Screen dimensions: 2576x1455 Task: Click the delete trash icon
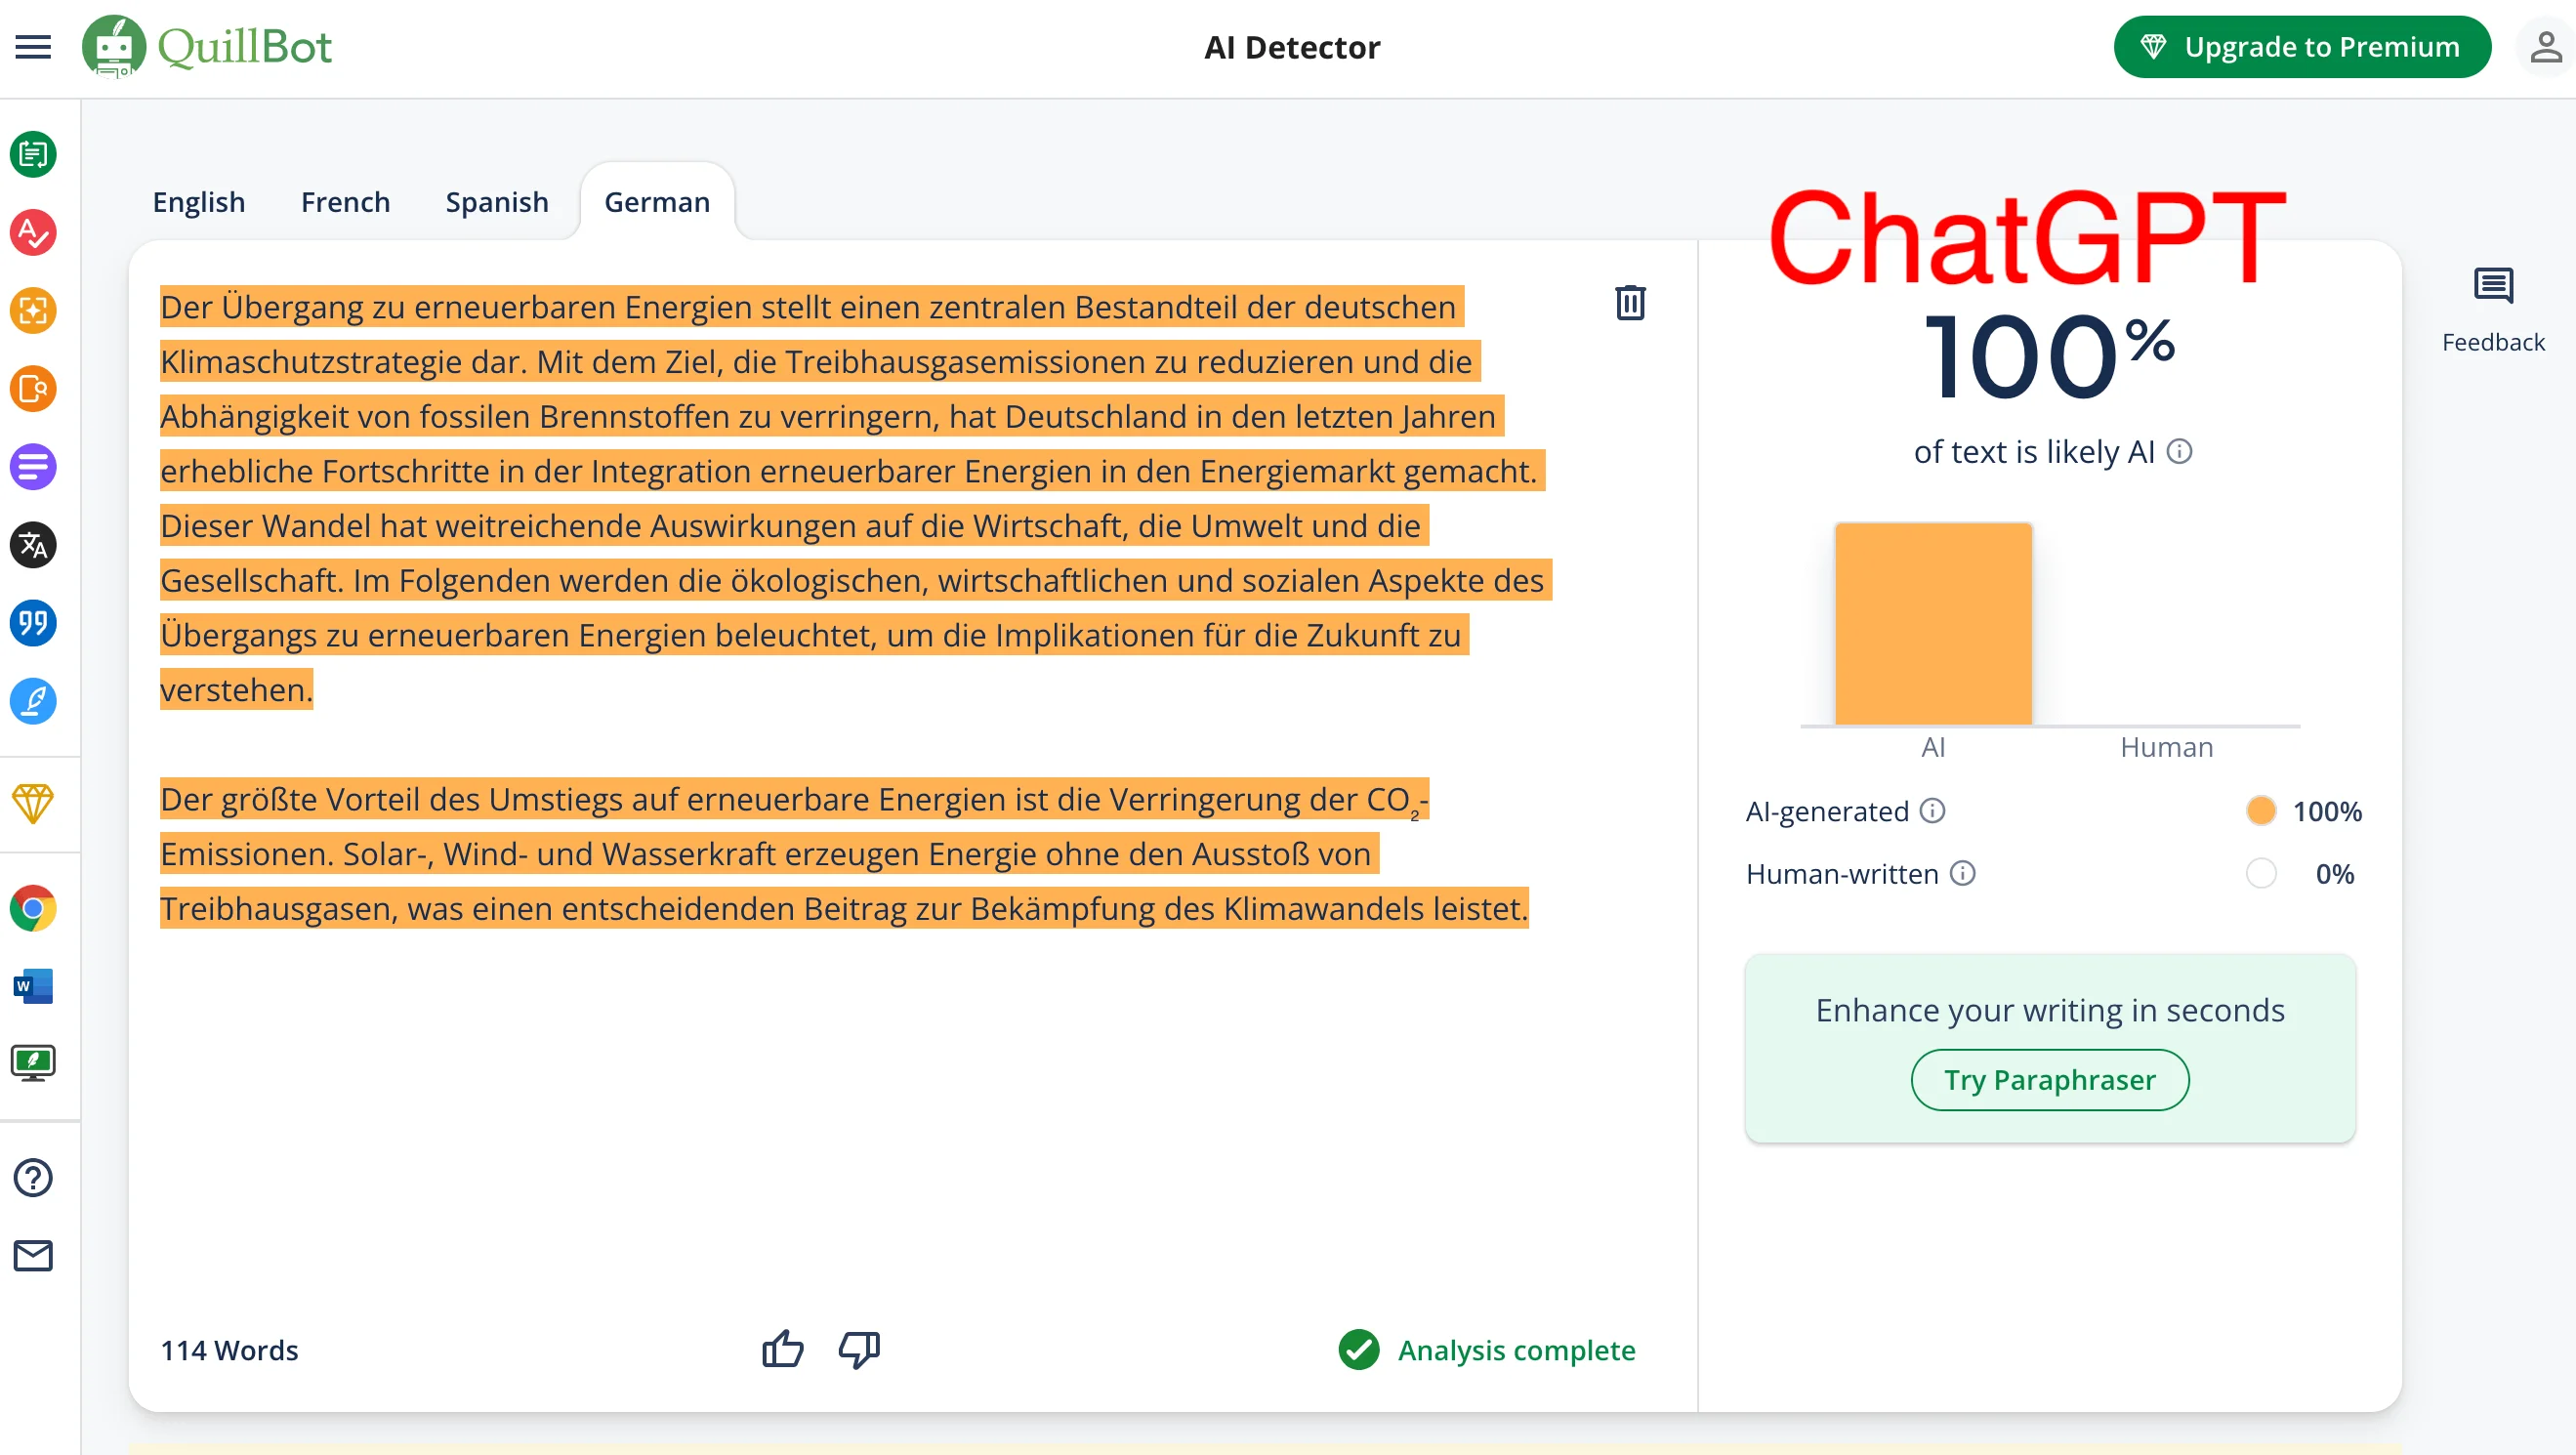click(1630, 303)
